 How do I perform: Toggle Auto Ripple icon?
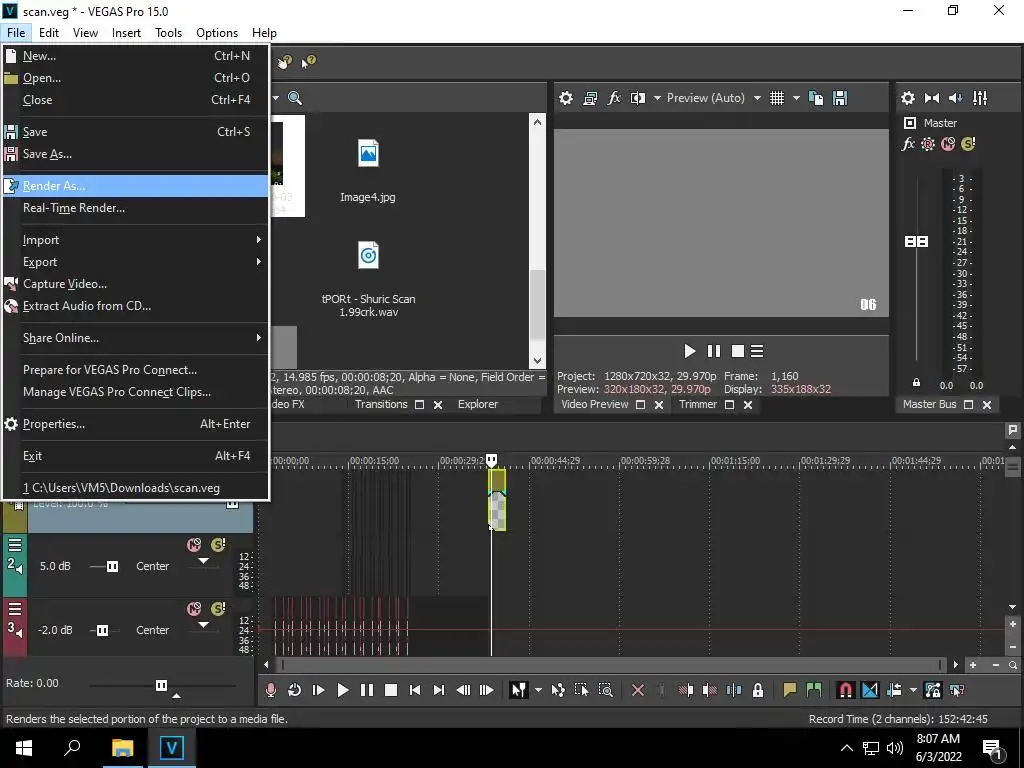(894, 690)
